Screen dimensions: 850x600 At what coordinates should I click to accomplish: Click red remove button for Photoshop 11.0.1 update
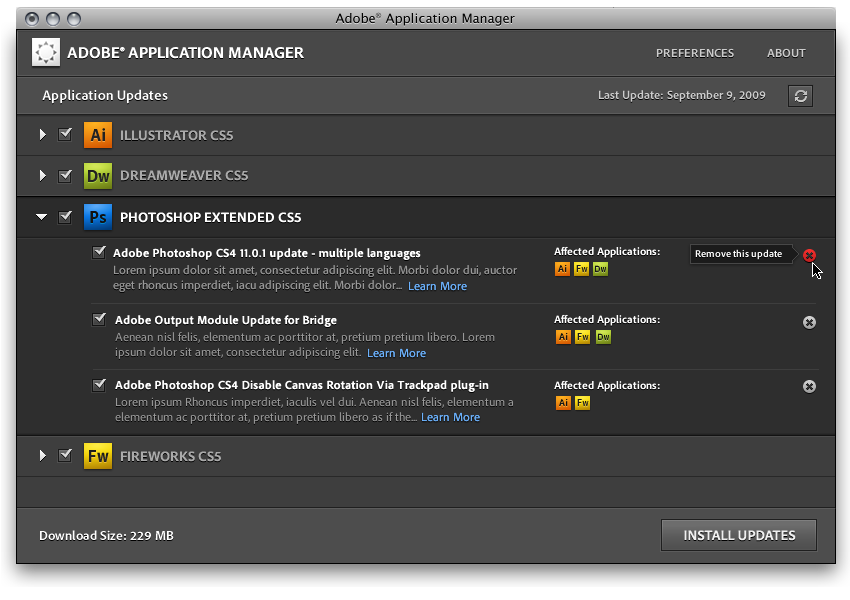tap(809, 255)
